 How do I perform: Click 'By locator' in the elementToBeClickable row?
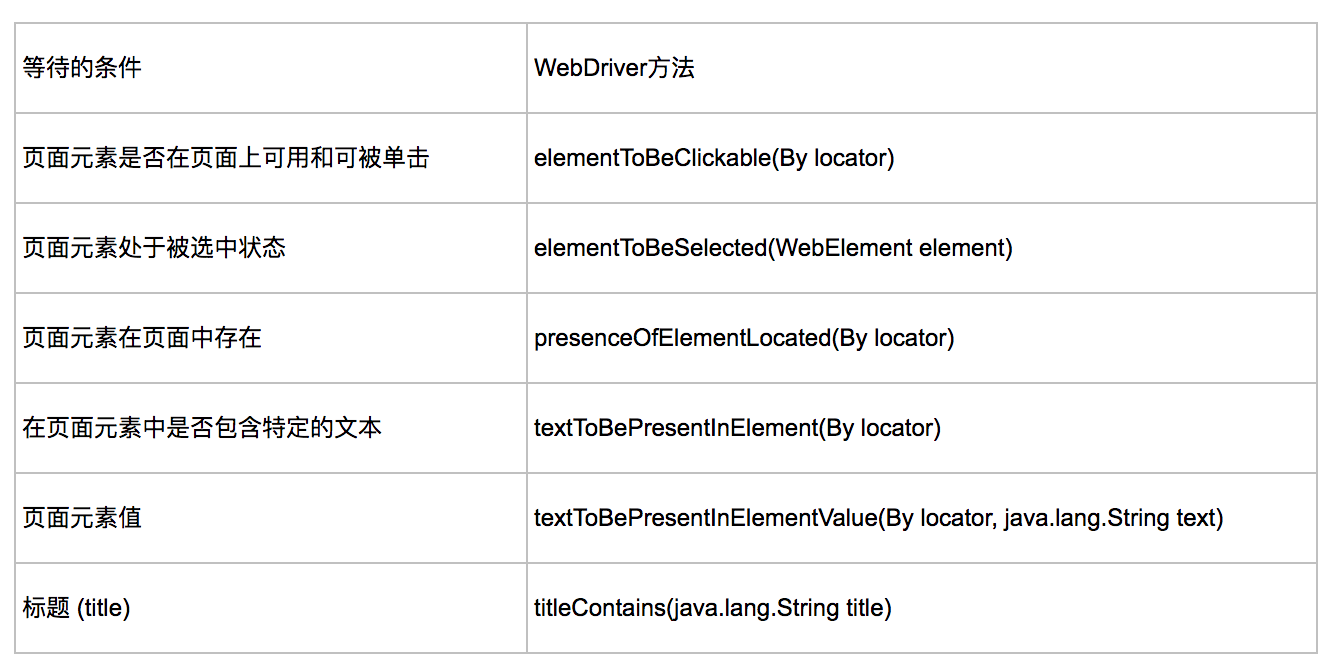click(x=833, y=158)
